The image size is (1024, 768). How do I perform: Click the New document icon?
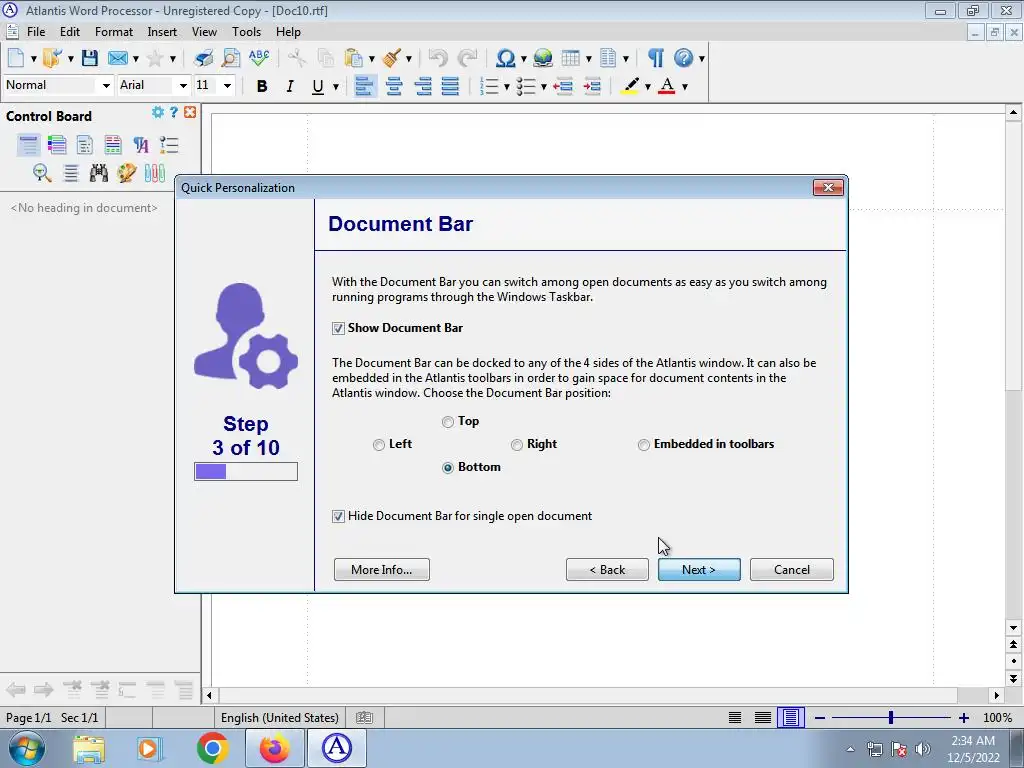(16, 58)
